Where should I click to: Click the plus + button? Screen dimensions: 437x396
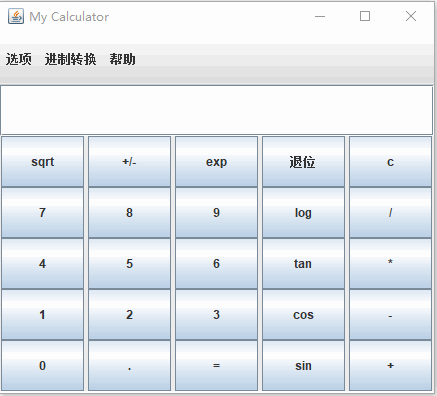click(x=390, y=366)
